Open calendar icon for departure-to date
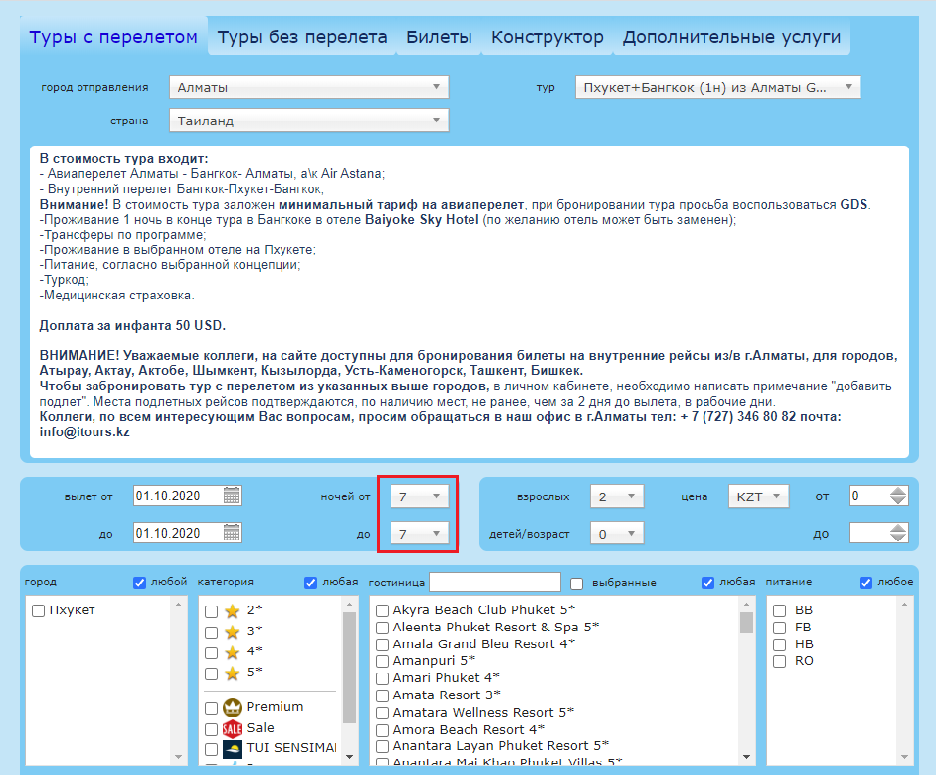 [x=232, y=533]
